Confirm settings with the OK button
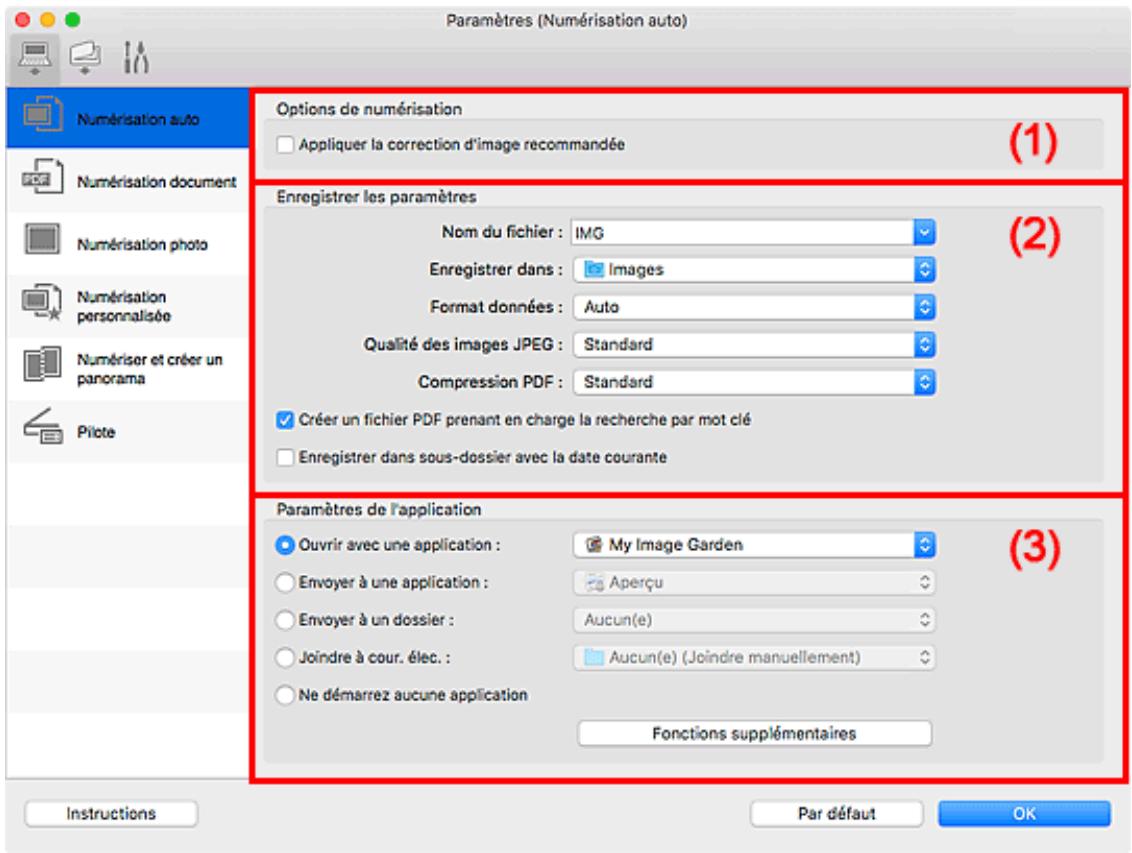This screenshot has height=853, width=1132. 1024,814
